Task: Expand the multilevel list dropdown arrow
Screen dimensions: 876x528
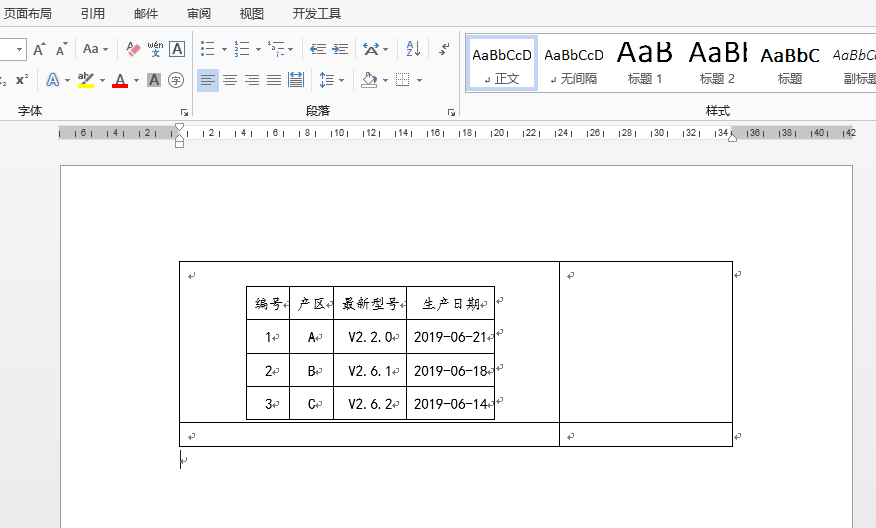Action: [291, 49]
